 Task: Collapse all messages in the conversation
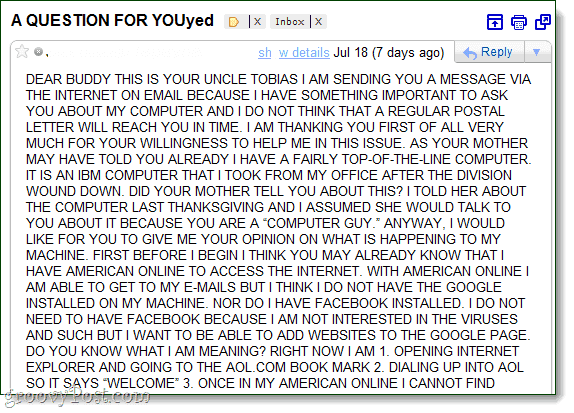[495, 22]
